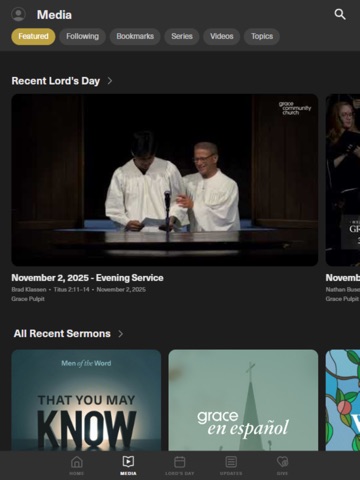Expand Recent Lord's Day chevron

[110, 81]
